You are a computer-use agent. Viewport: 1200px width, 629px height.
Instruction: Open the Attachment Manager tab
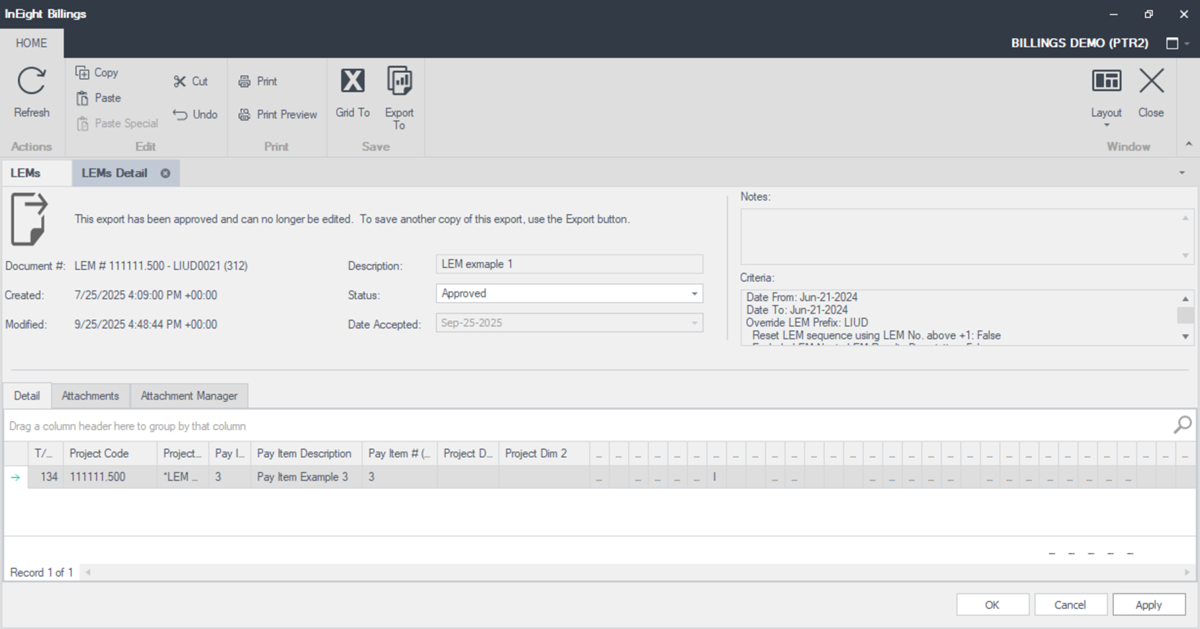click(189, 396)
